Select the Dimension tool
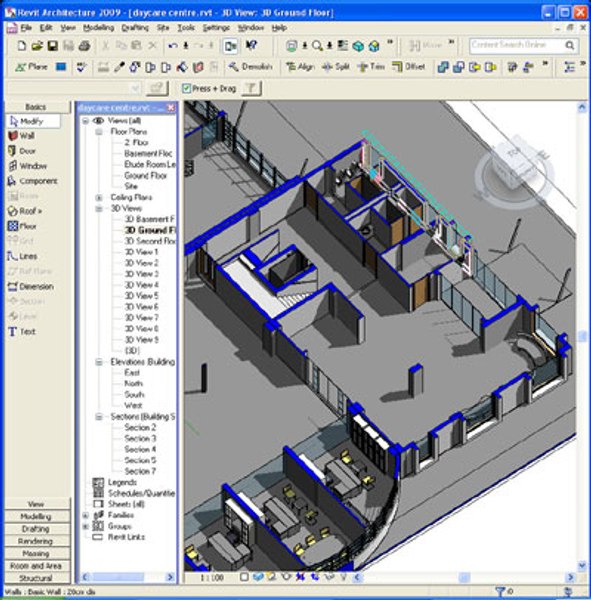Screen dimensions: 591x600 pyautogui.click(x=31, y=287)
